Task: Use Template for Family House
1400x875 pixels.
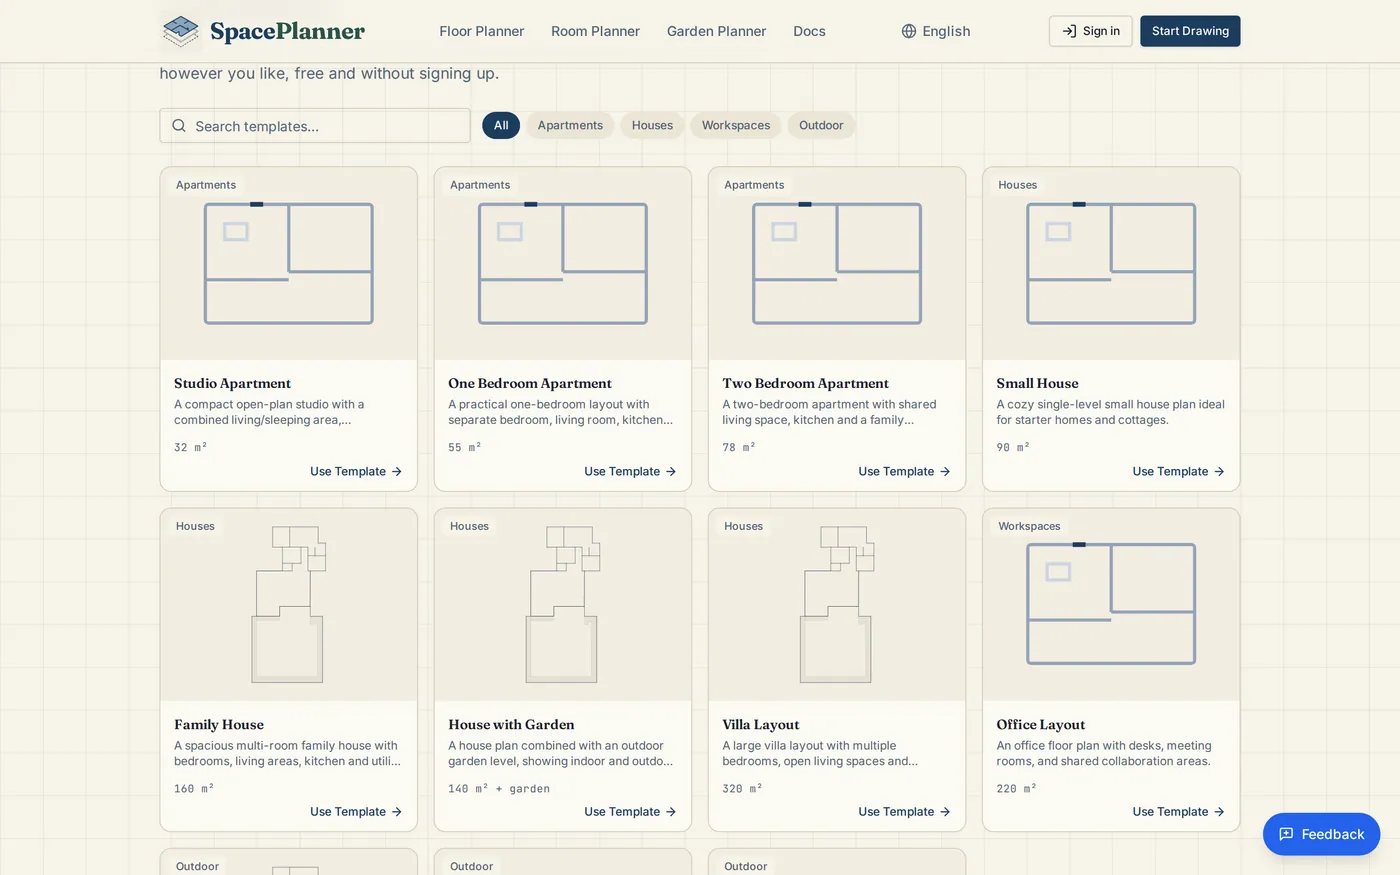Action: point(356,812)
